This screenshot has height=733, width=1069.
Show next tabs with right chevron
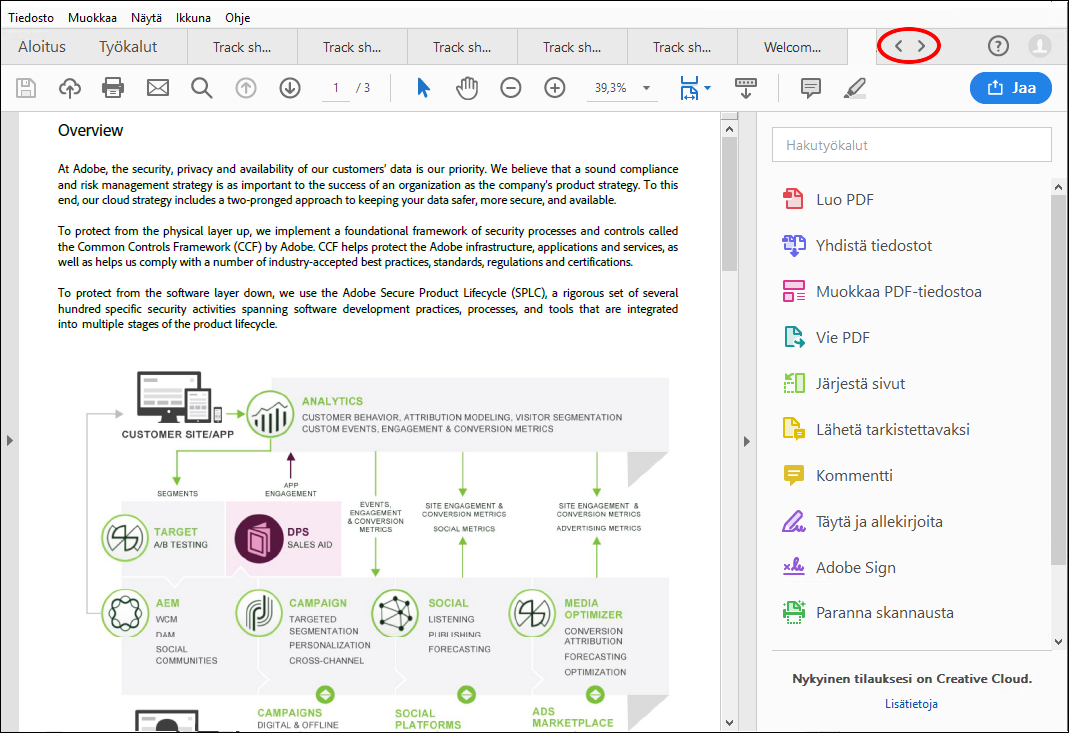921,46
